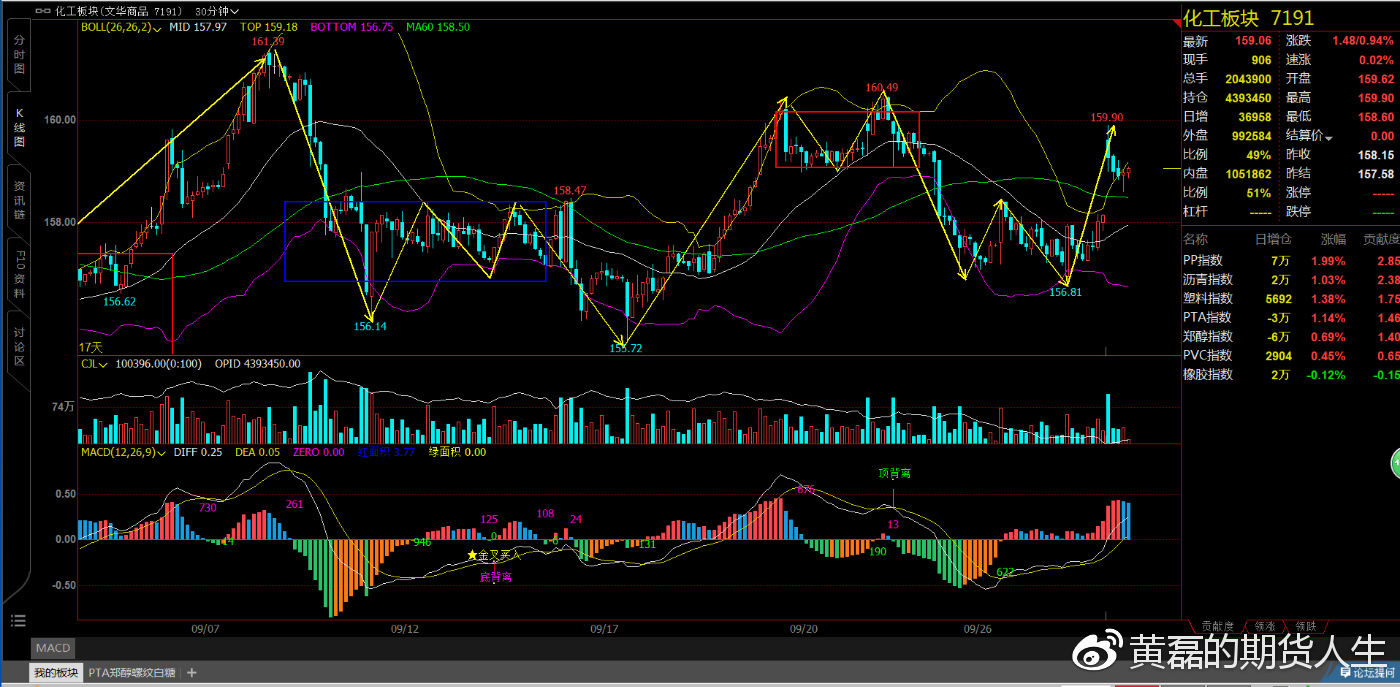Image resolution: width=1400 pixels, height=687 pixels.
Task: Open the 30分钟 period dropdown
Action: click(x=217, y=10)
